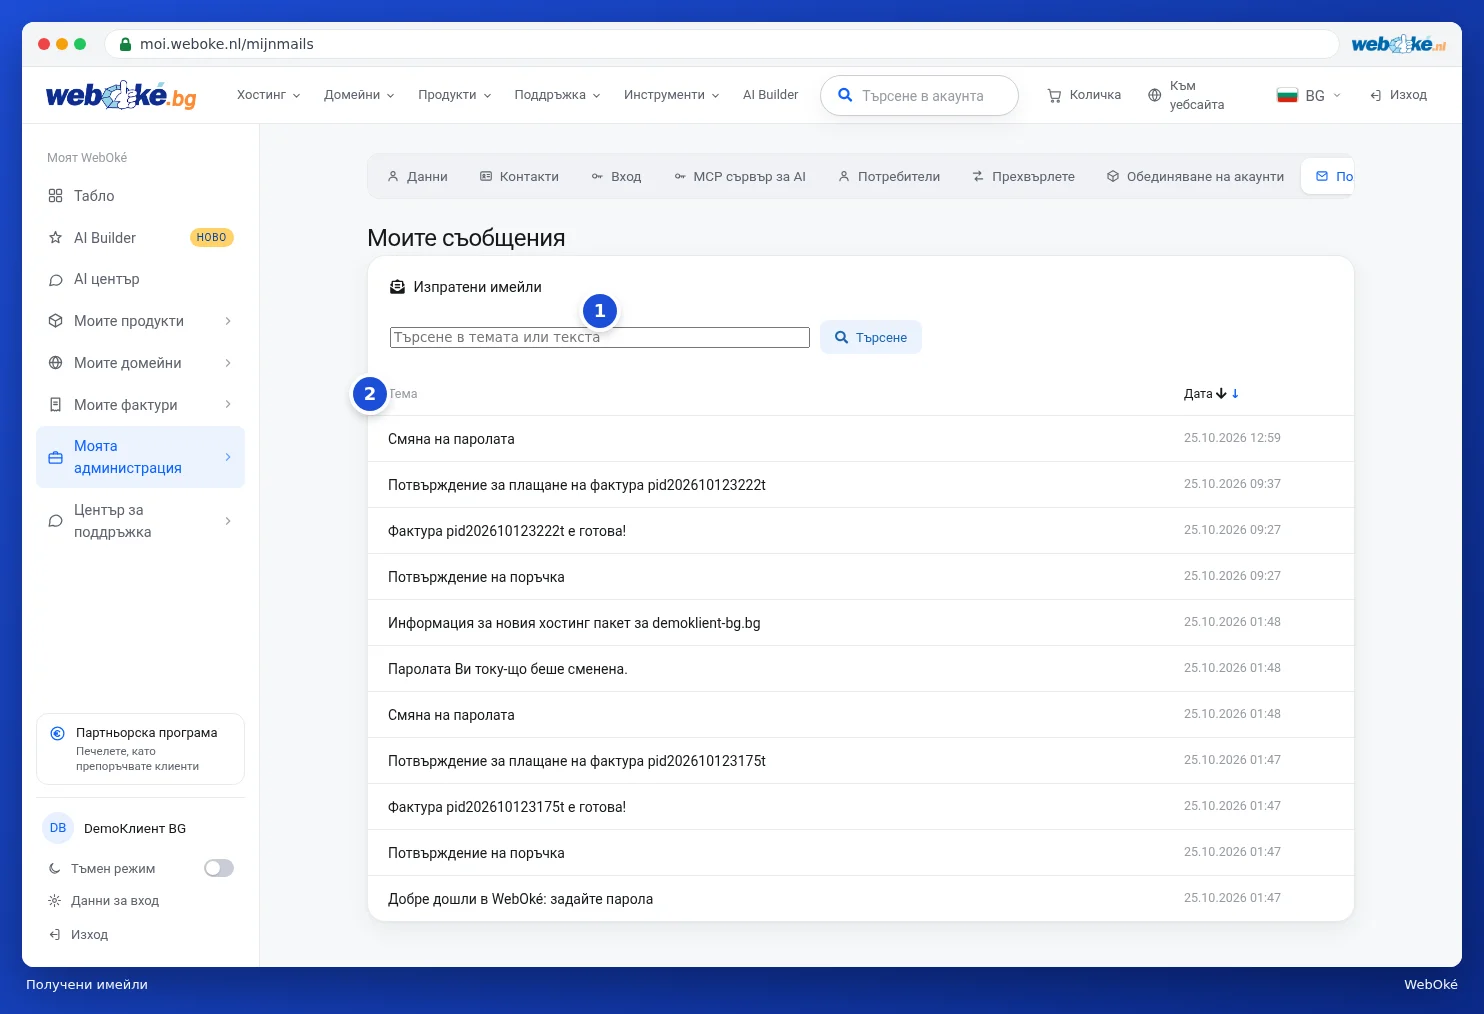Viewport: 1484px width, 1014px height.
Task: Click the Търсене search button
Action: coord(871,337)
